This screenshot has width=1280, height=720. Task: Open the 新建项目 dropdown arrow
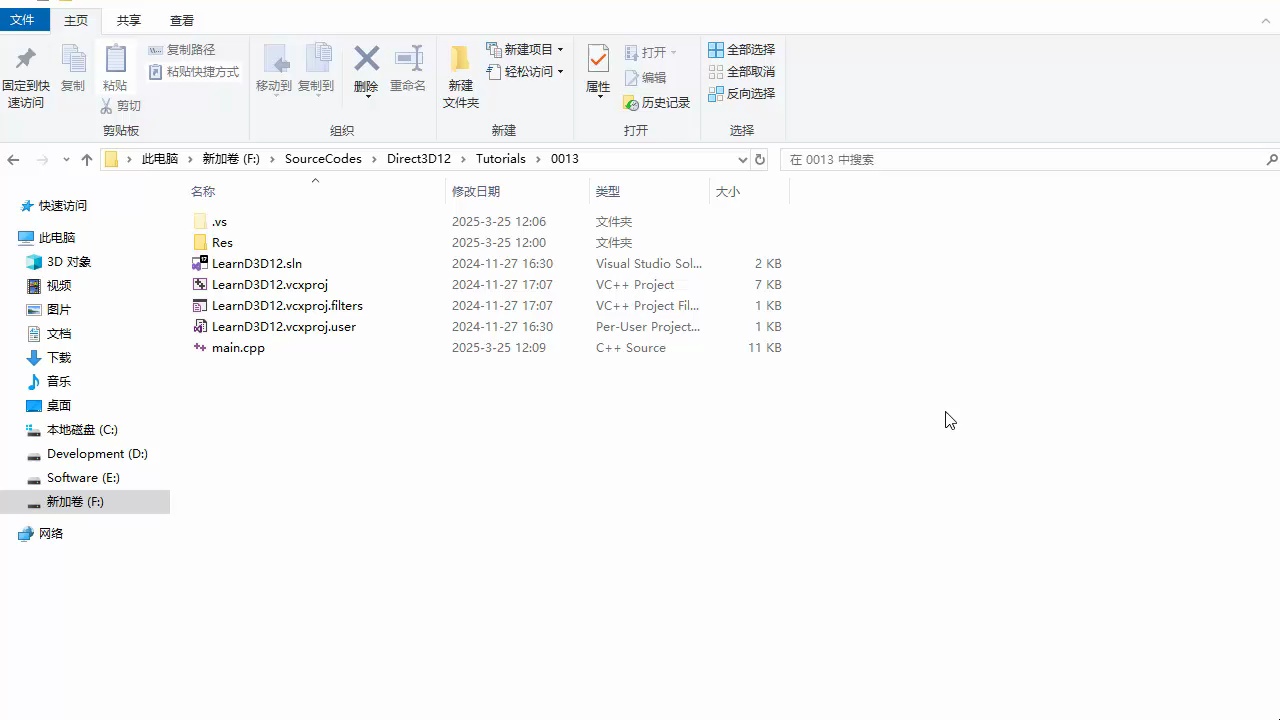point(558,48)
